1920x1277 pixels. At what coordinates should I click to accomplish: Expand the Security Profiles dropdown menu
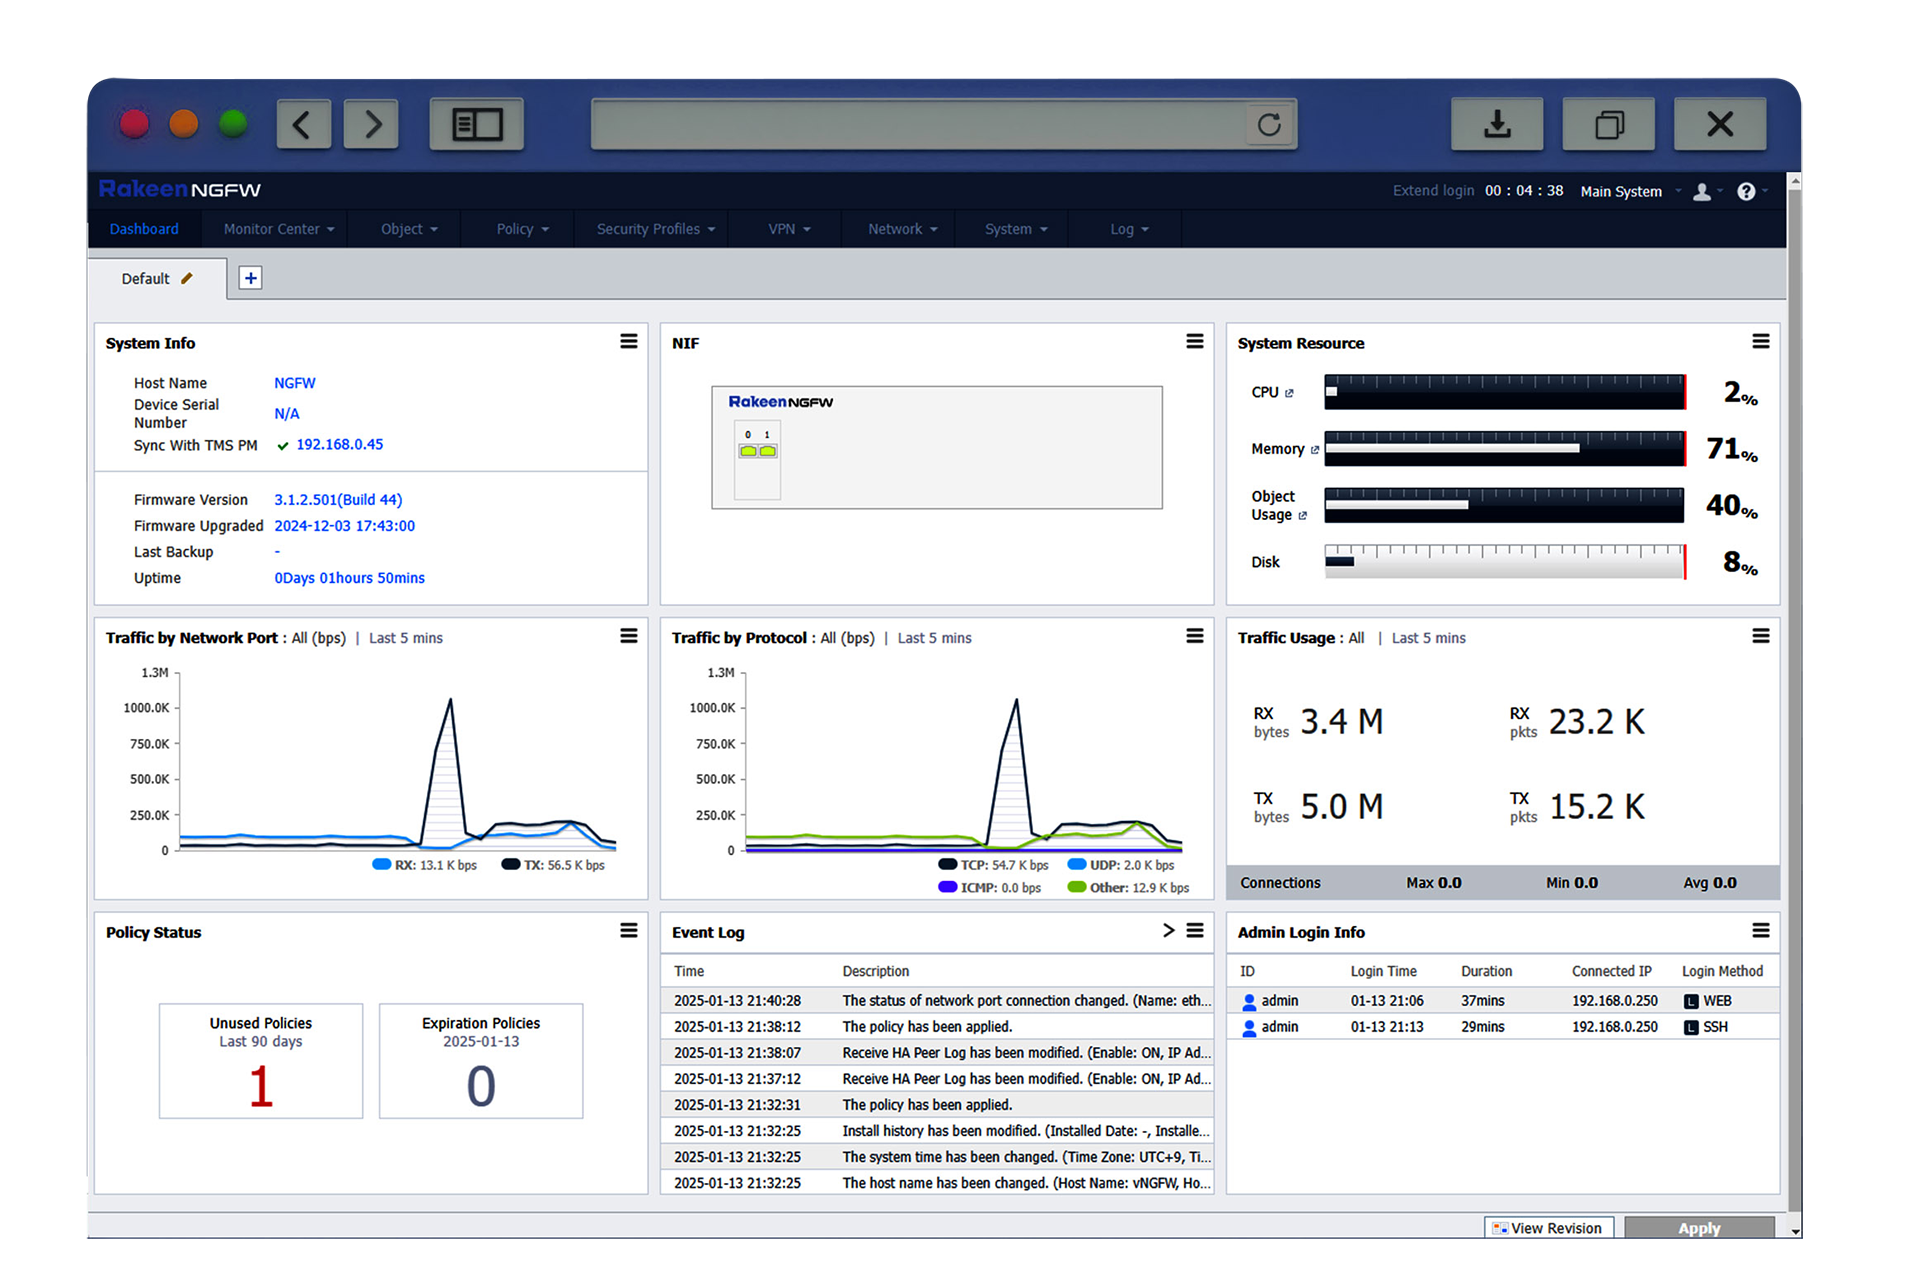click(655, 229)
